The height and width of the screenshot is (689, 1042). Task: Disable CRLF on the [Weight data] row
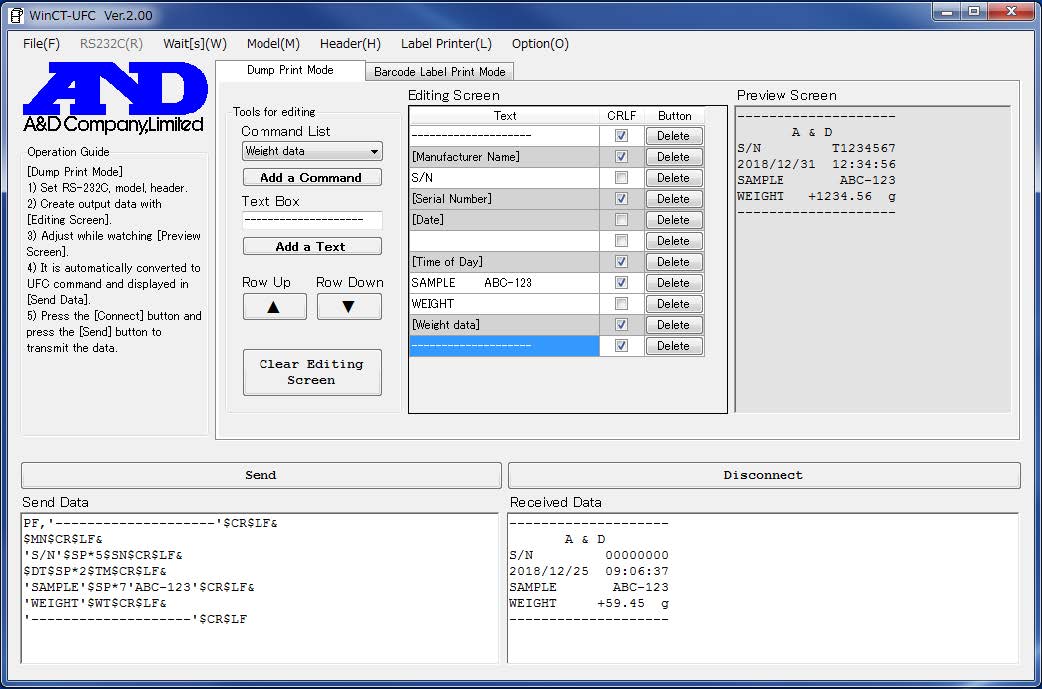click(x=622, y=324)
